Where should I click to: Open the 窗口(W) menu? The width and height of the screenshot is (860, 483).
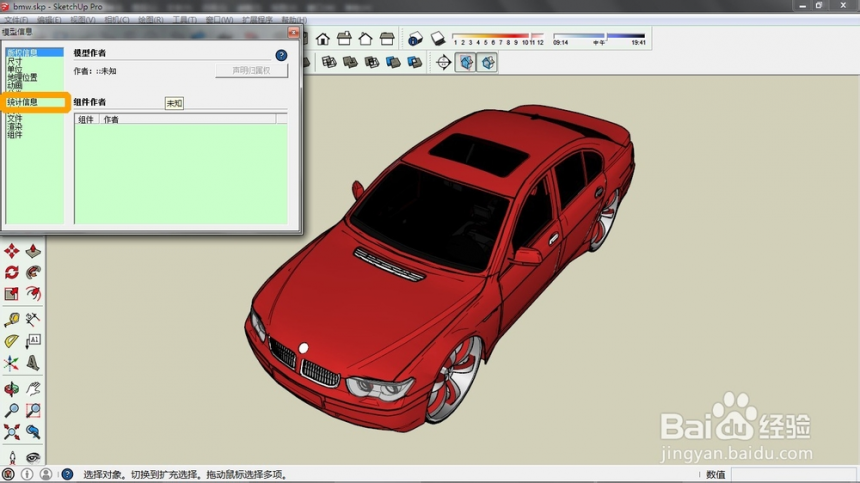219,20
